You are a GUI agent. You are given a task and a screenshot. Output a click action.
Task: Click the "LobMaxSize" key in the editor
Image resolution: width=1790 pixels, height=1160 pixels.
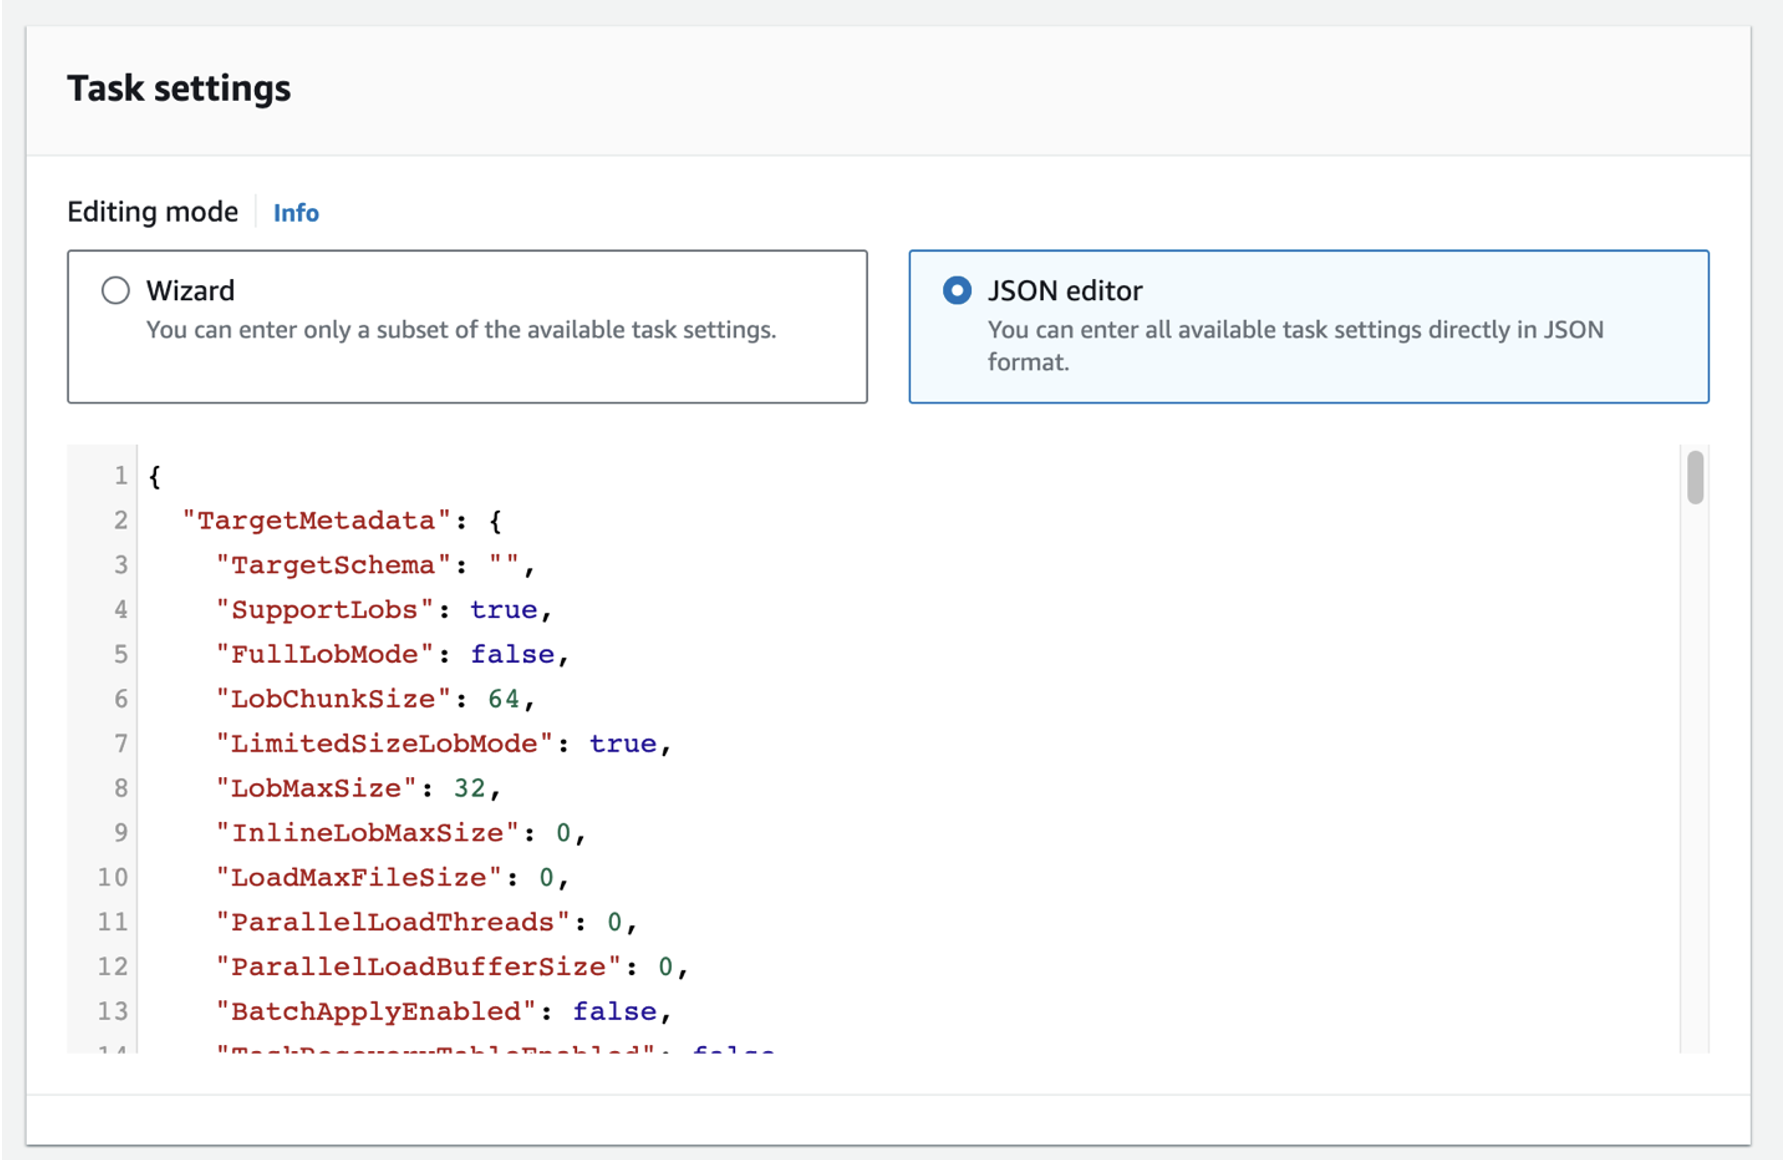point(317,789)
